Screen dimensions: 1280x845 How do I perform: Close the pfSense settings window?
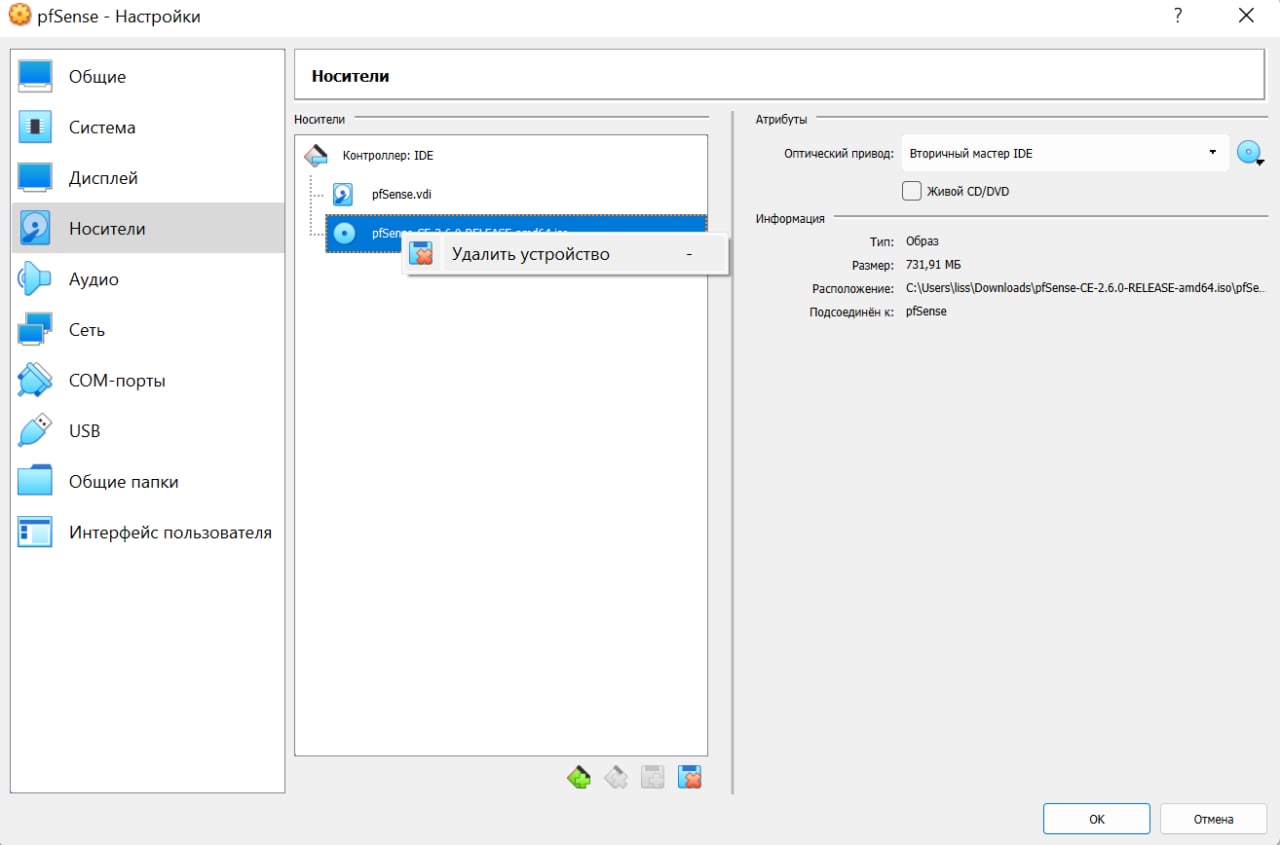pyautogui.click(x=1246, y=16)
